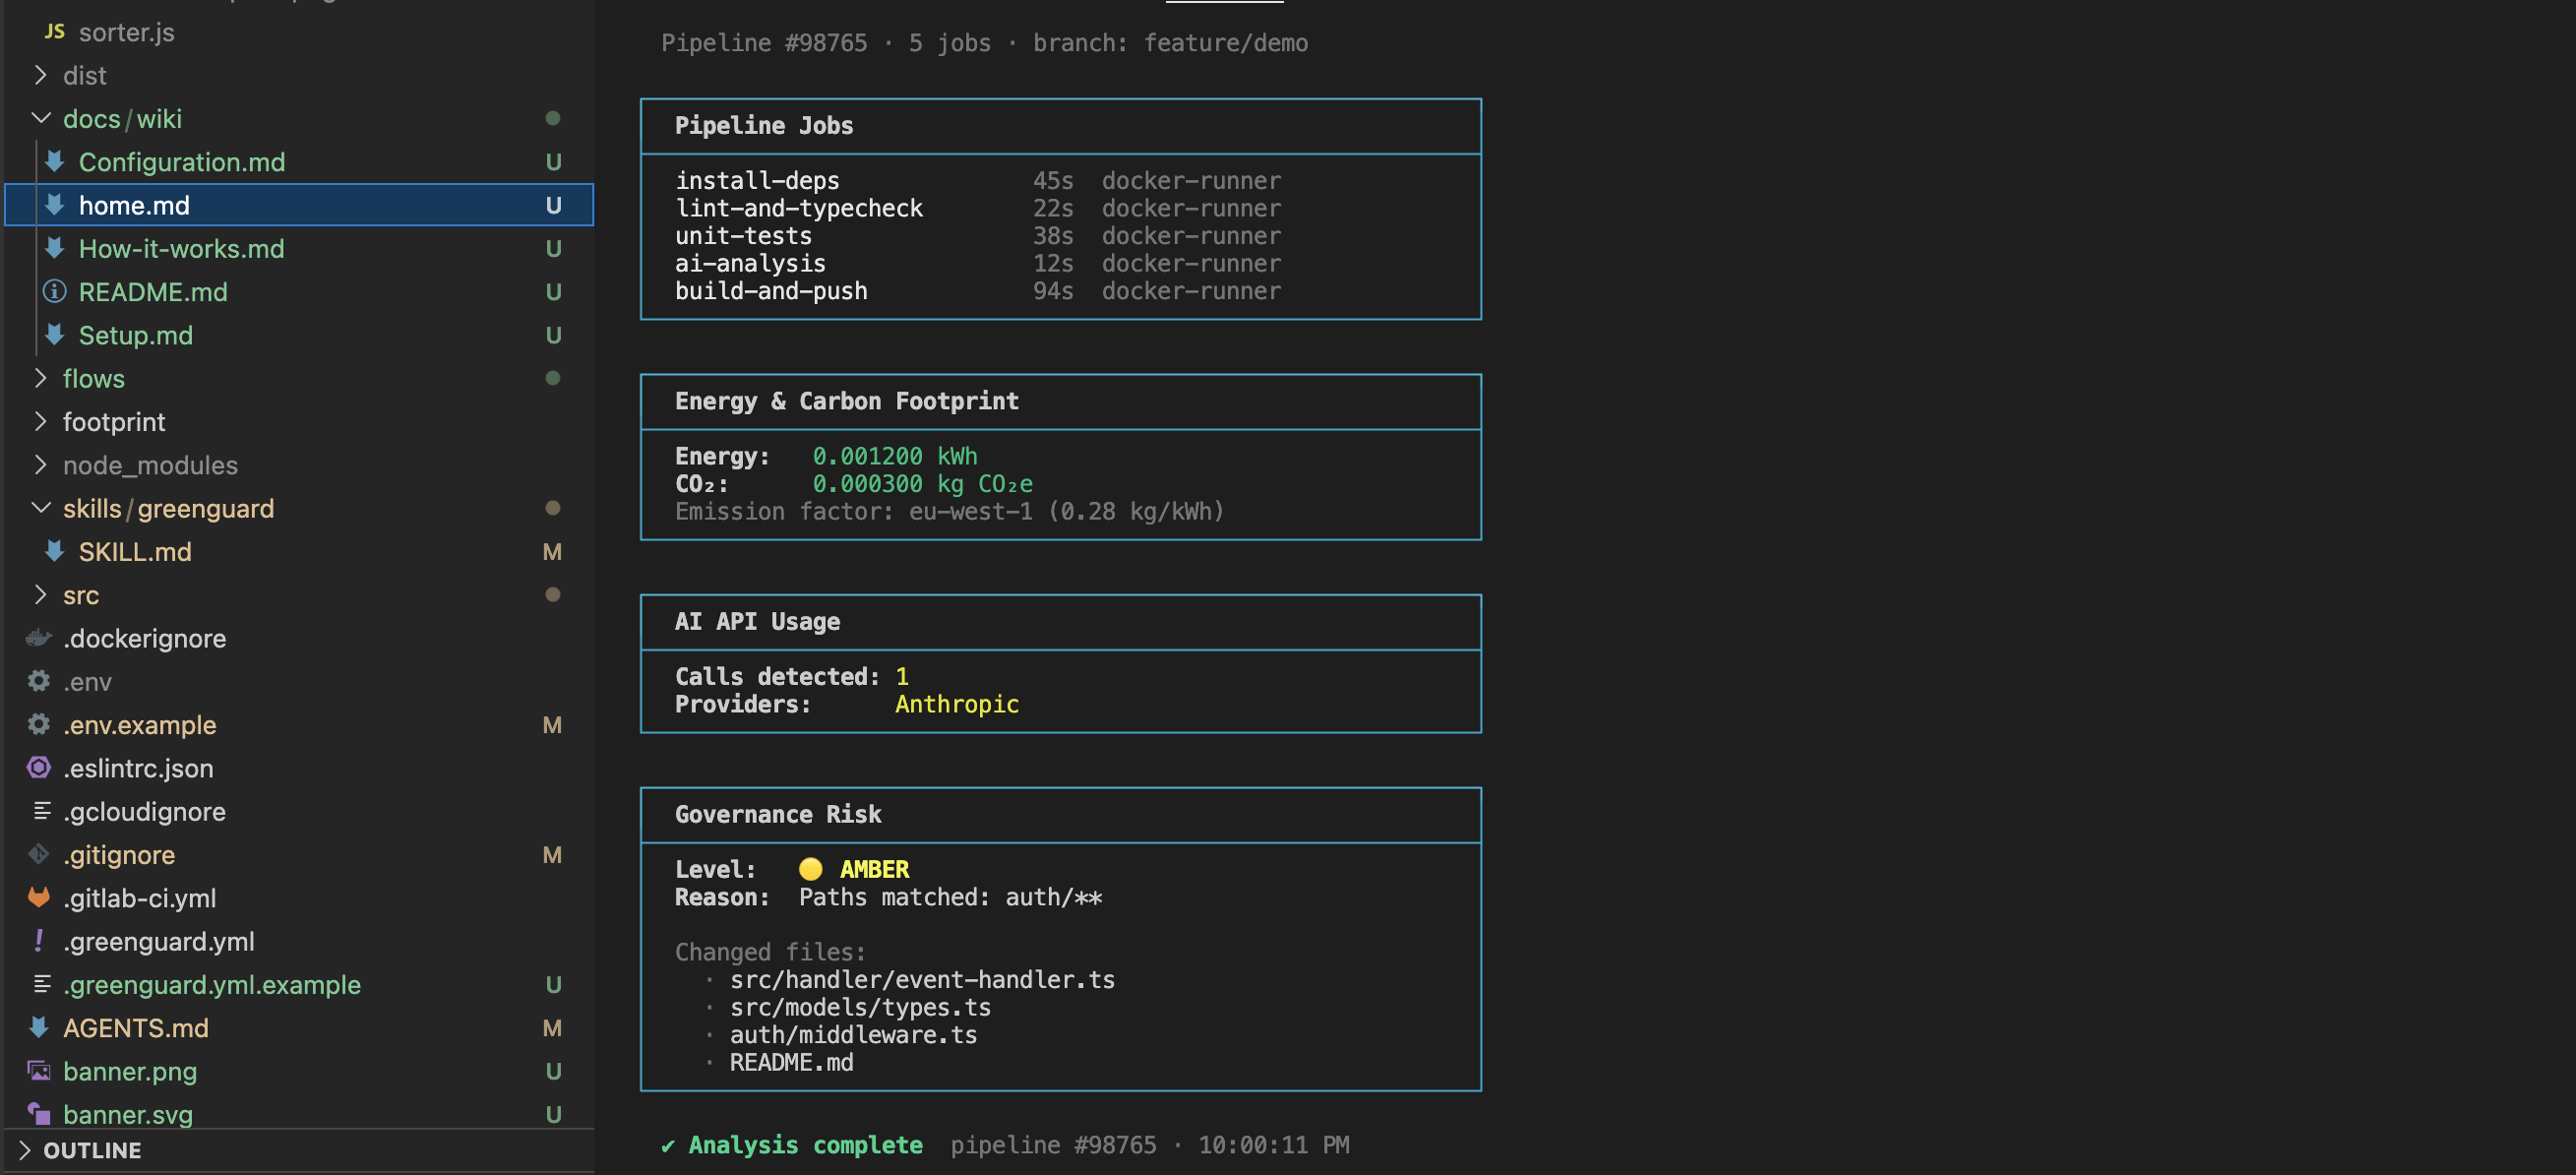Click the Docker whale icon on .dockerignore
Viewport: 2576px width, 1175px height.
pyautogui.click(x=39, y=638)
